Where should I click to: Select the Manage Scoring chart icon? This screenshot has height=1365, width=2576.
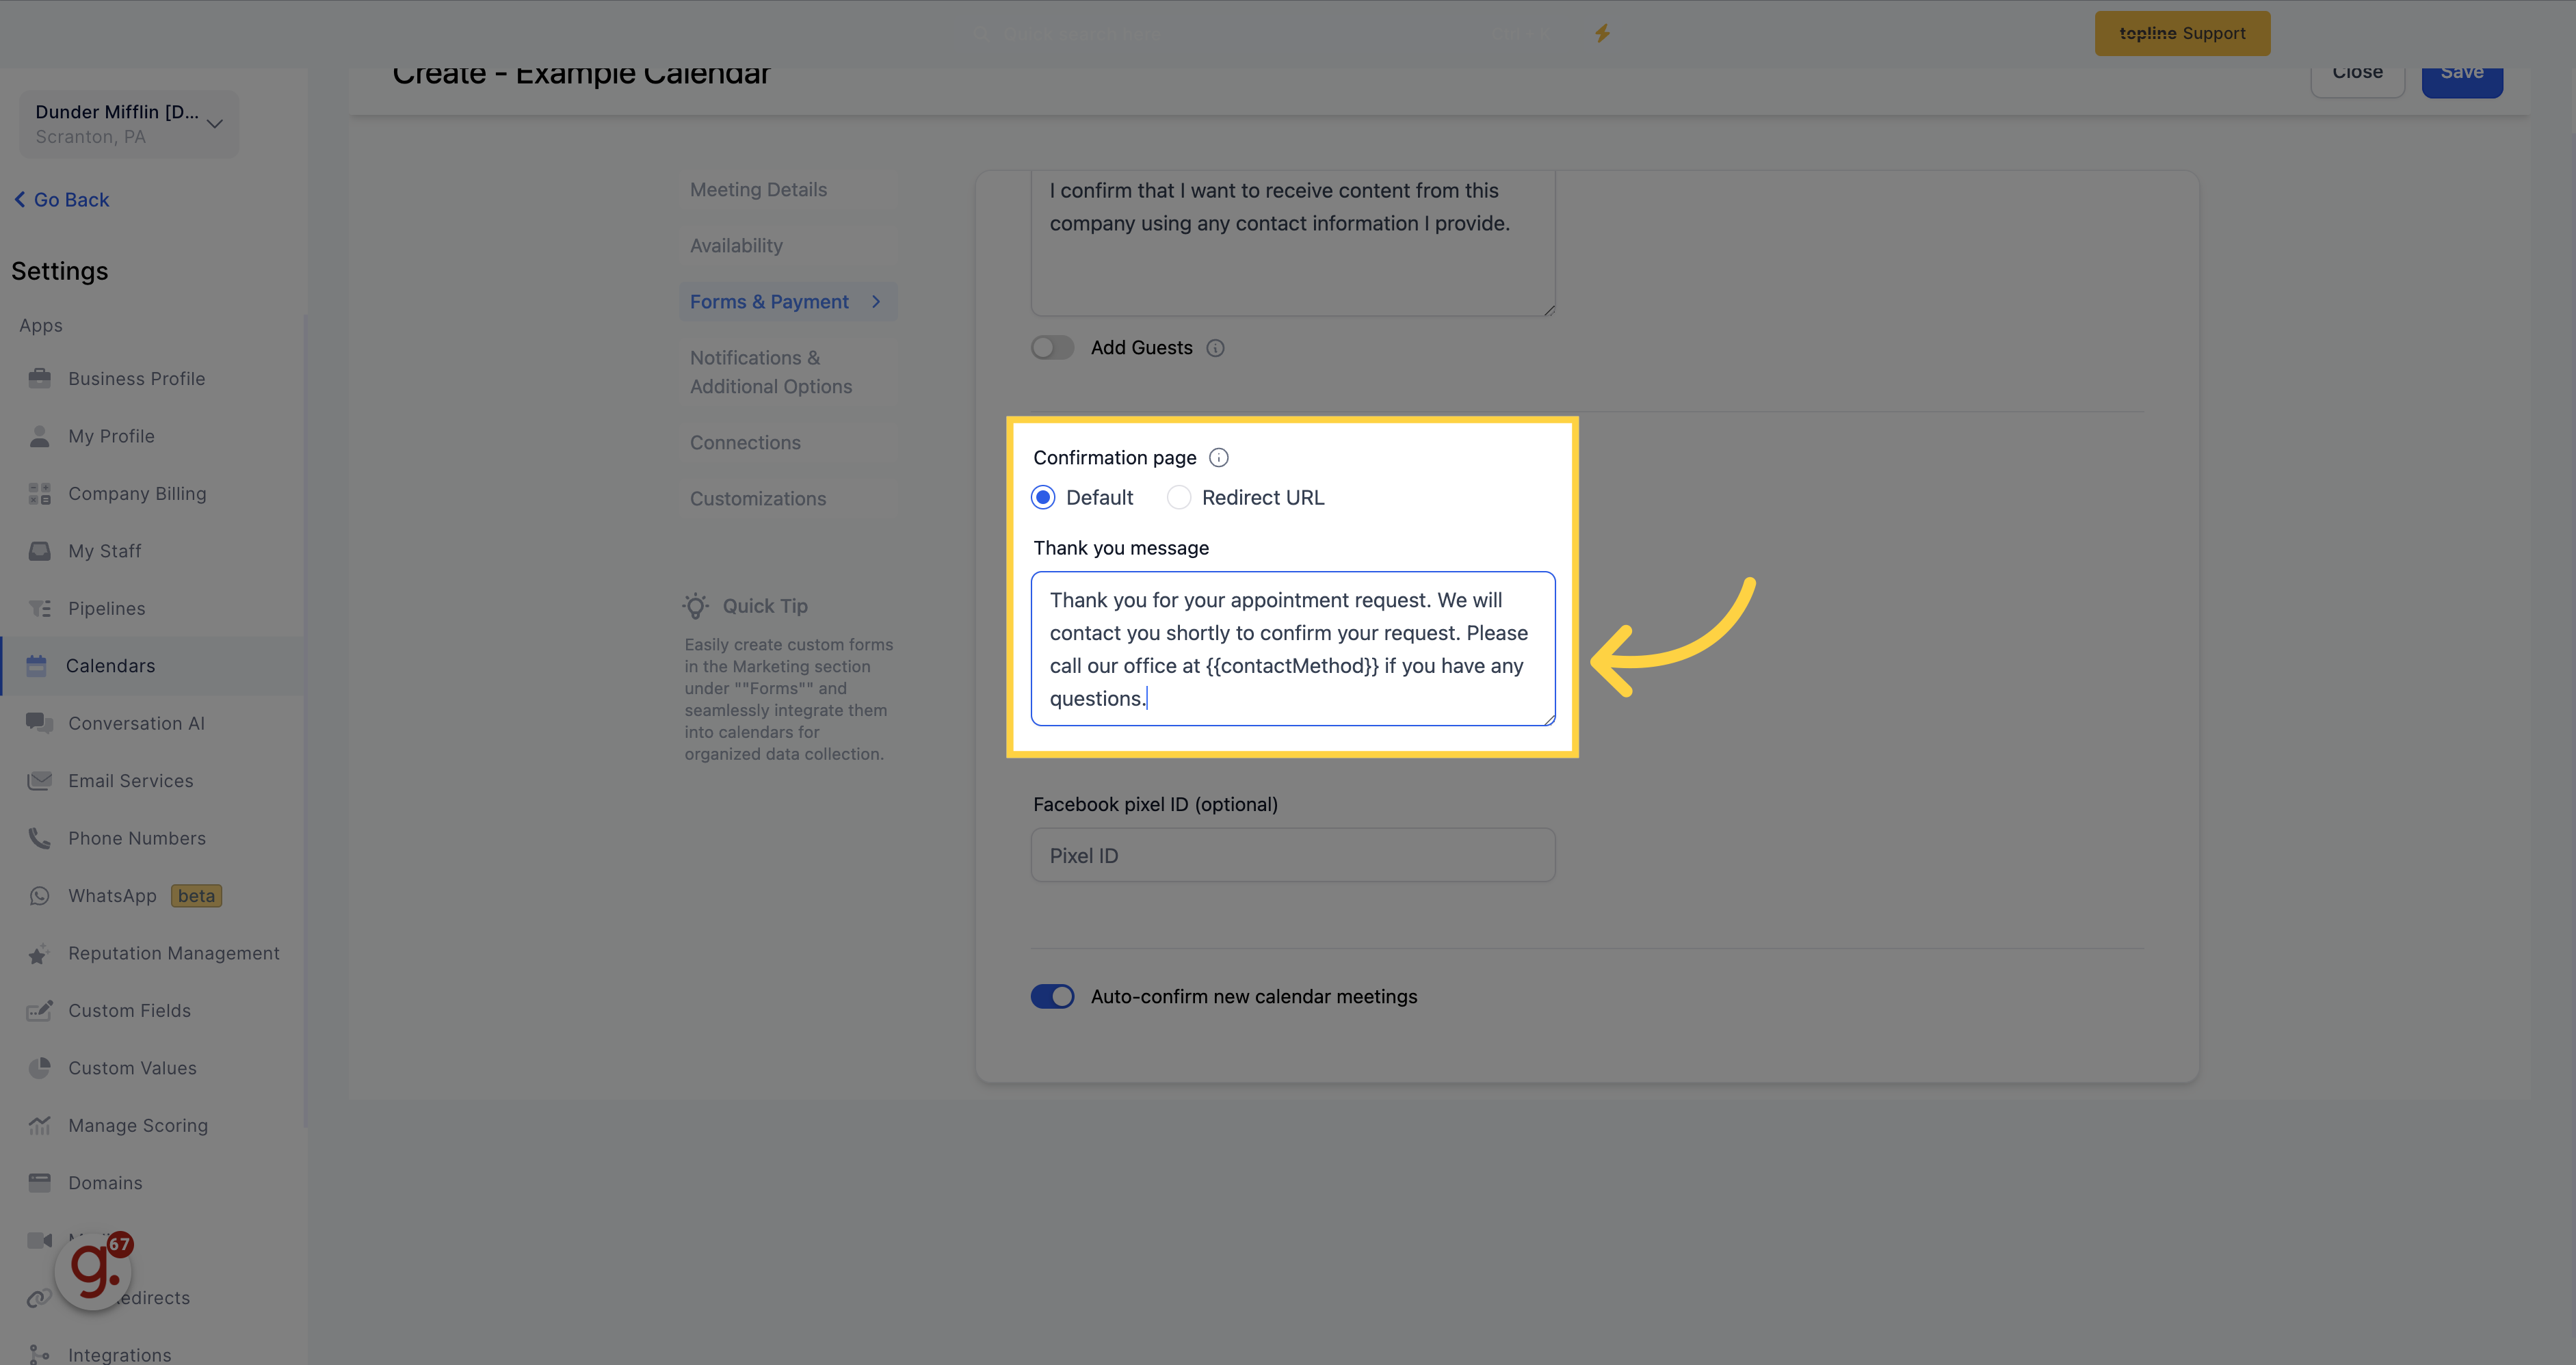click(x=39, y=1126)
